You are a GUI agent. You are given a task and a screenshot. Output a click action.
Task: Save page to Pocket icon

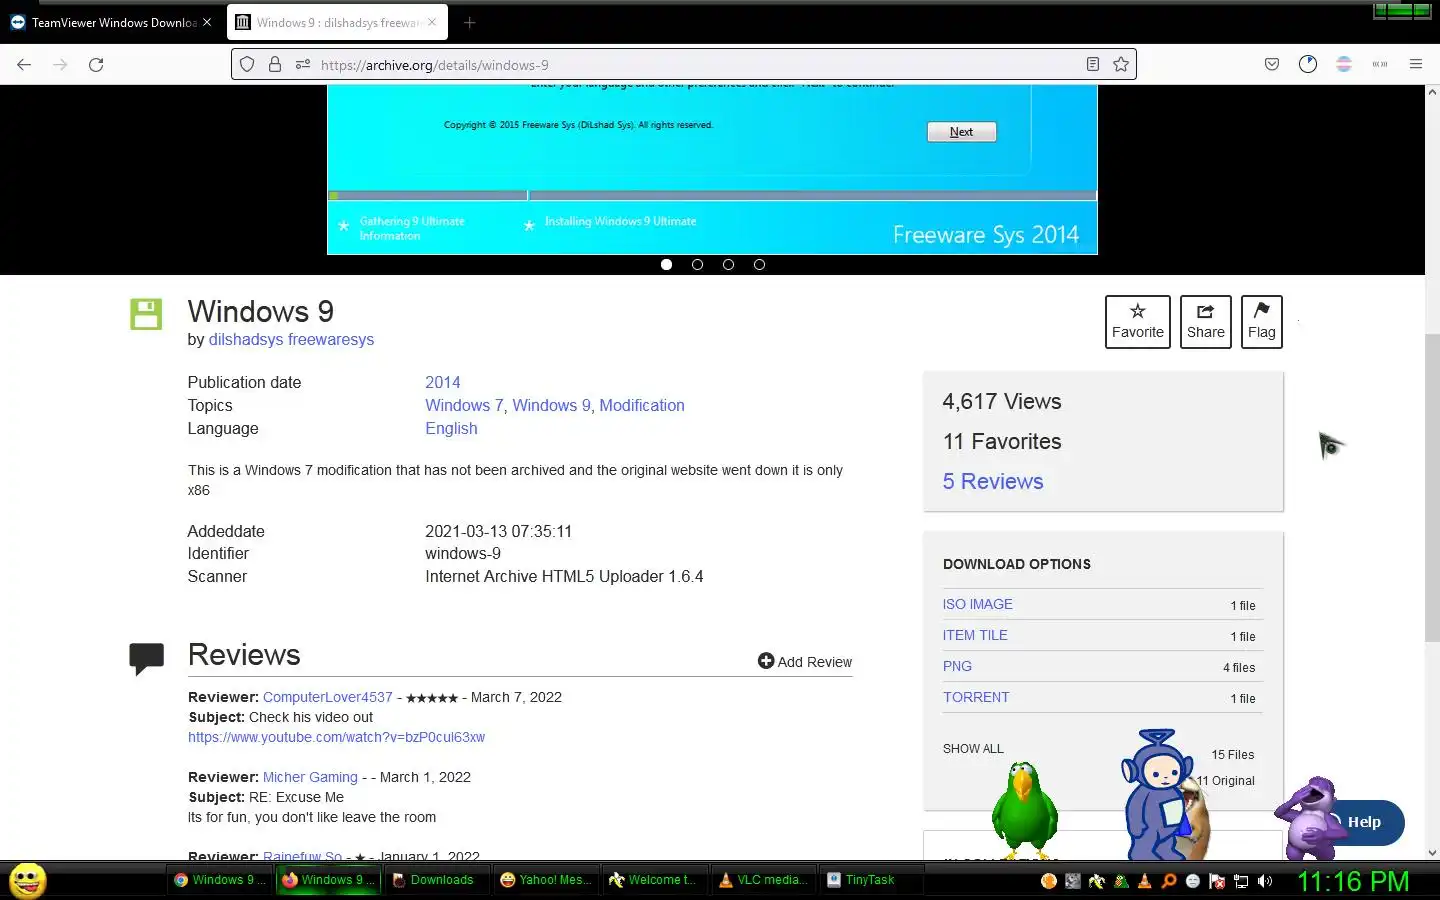(1272, 64)
